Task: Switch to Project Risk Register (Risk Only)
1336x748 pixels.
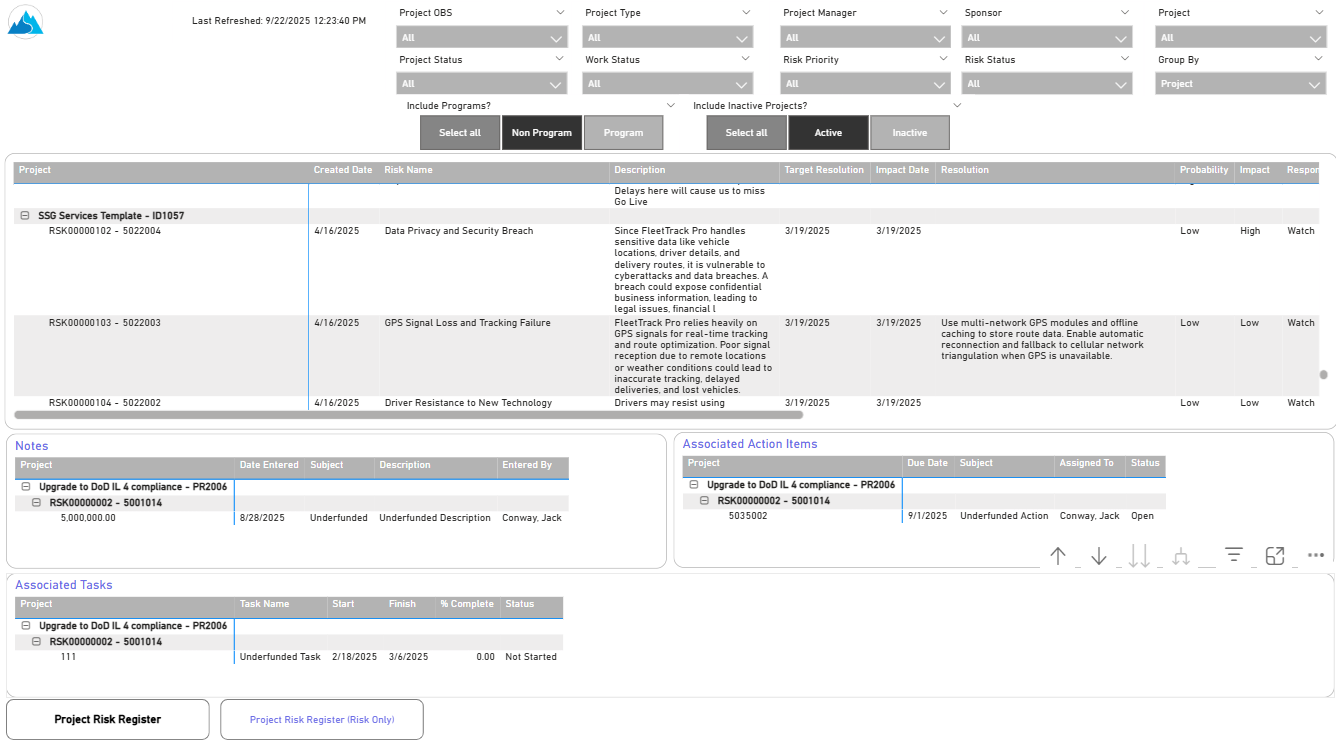Action: tap(322, 719)
